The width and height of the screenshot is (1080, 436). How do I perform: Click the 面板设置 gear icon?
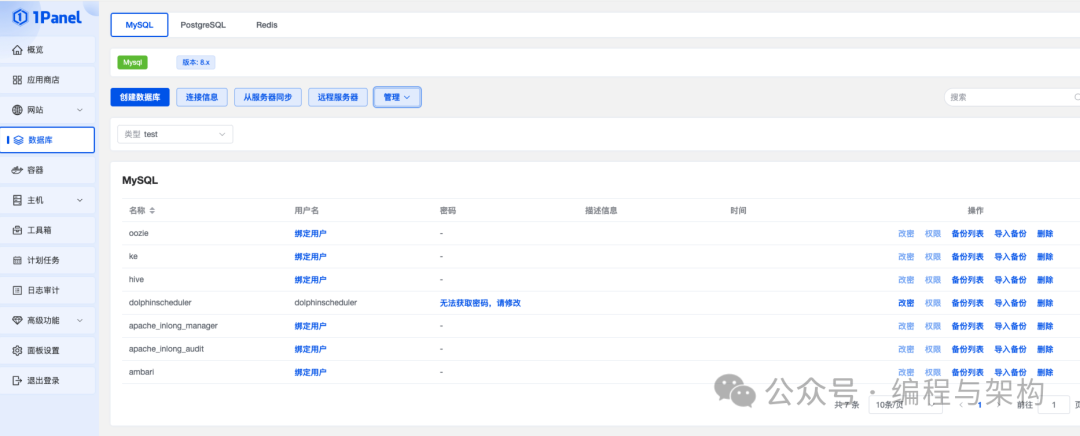(x=18, y=351)
